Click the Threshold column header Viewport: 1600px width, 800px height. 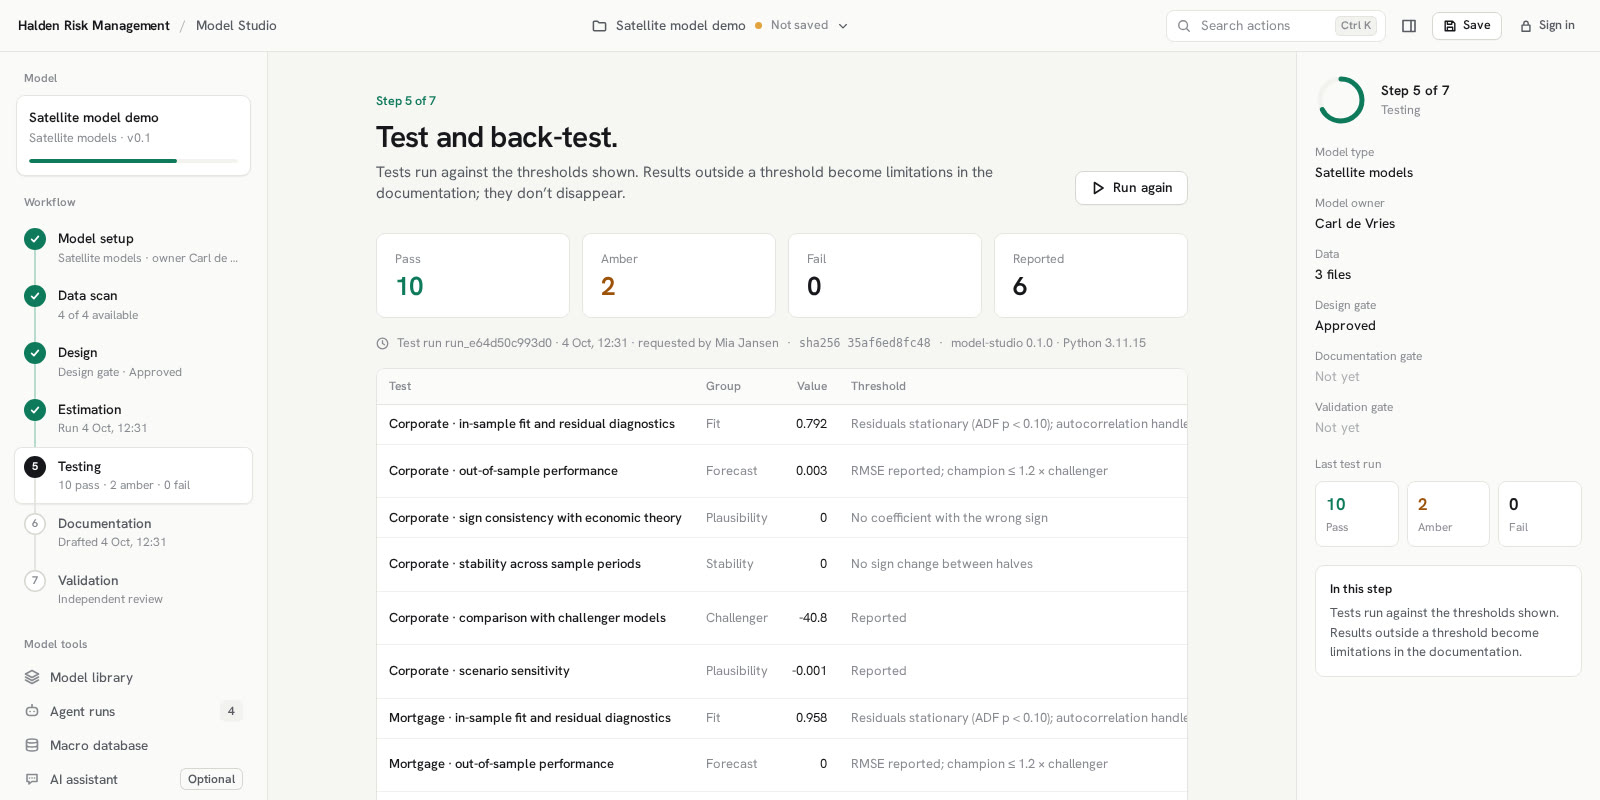pos(878,387)
